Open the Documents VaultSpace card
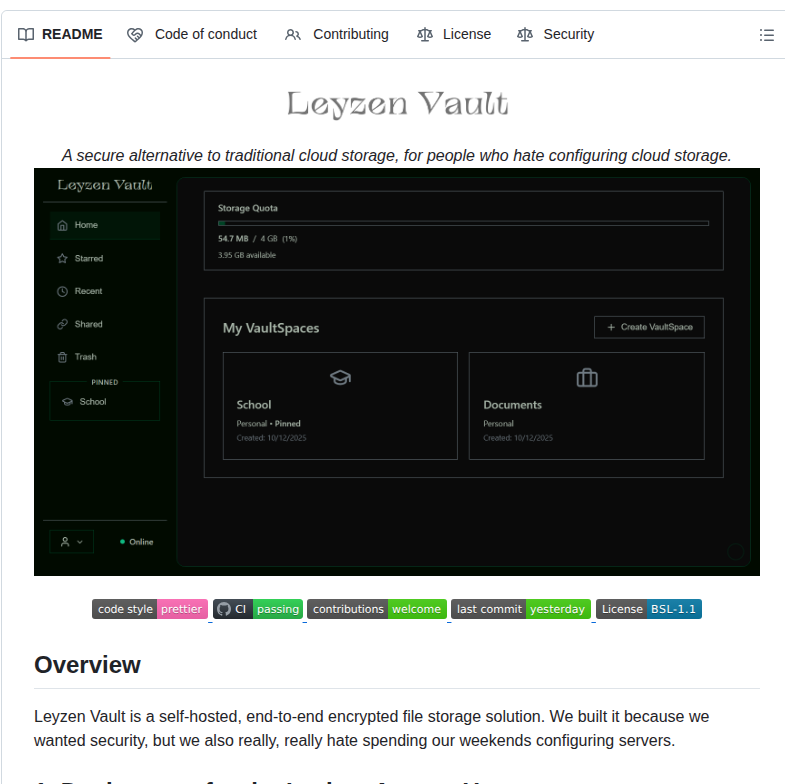Viewport: 785px width, 784px height. [x=587, y=406]
